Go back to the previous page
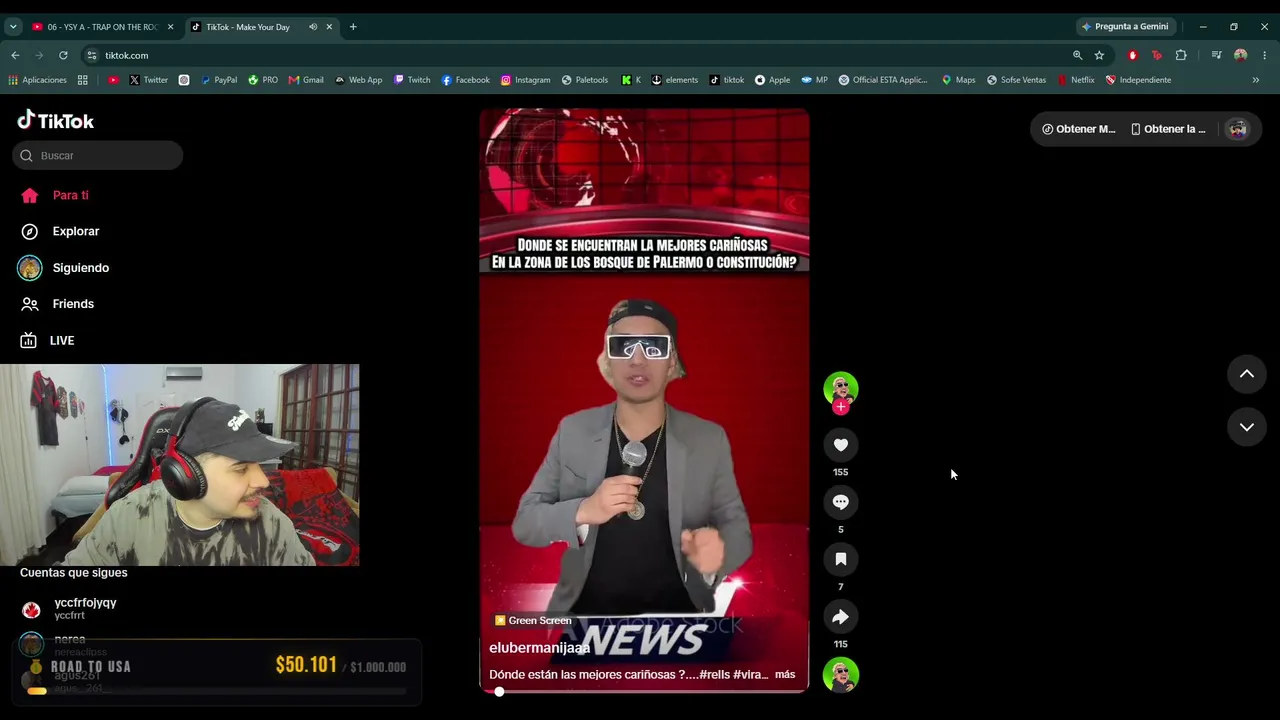Viewport: 1280px width, 720px height. 15,55
